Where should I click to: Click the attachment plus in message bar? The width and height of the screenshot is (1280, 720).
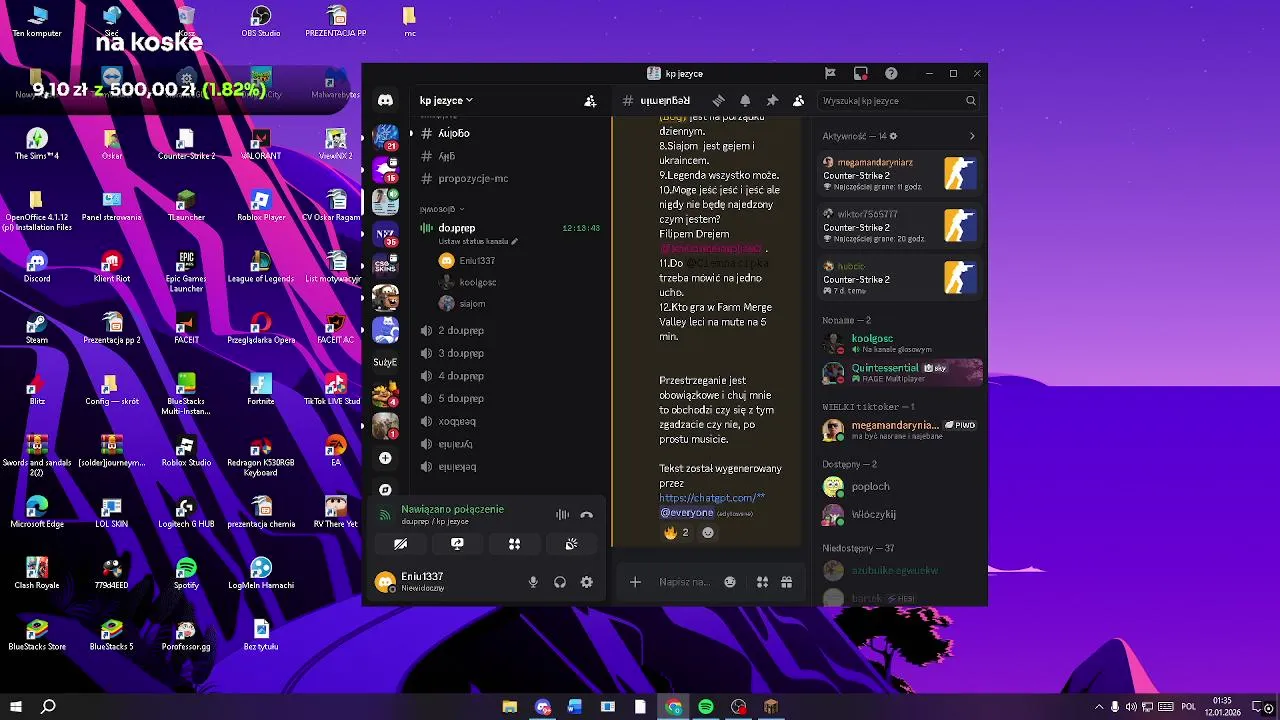[635, 582]
